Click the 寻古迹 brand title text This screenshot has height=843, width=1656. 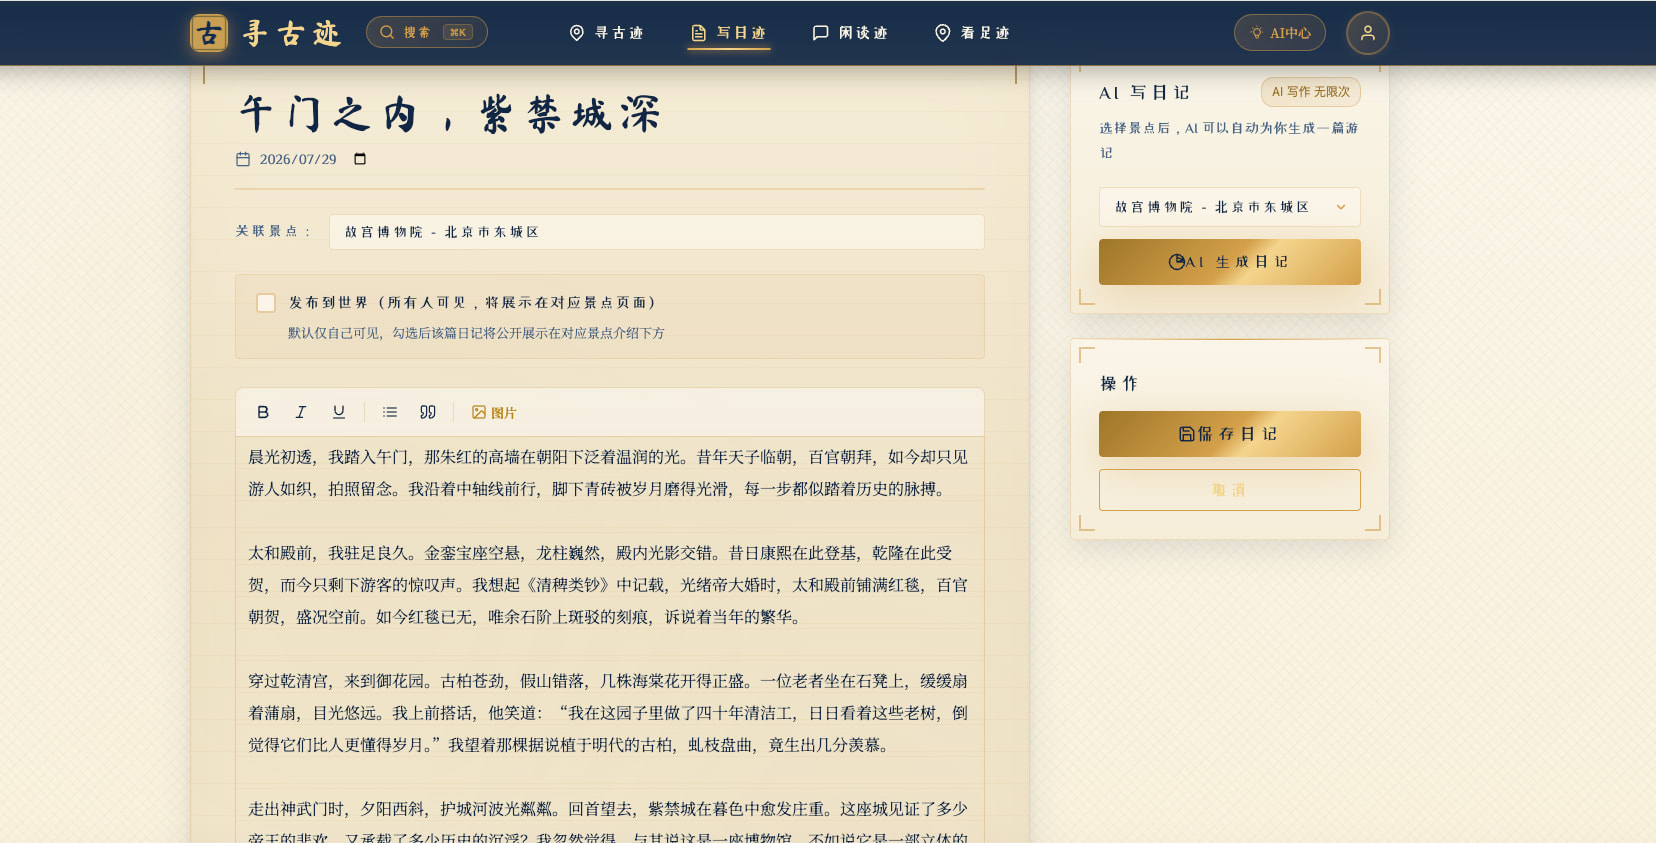pyautogui.click(x=291, y=33)
